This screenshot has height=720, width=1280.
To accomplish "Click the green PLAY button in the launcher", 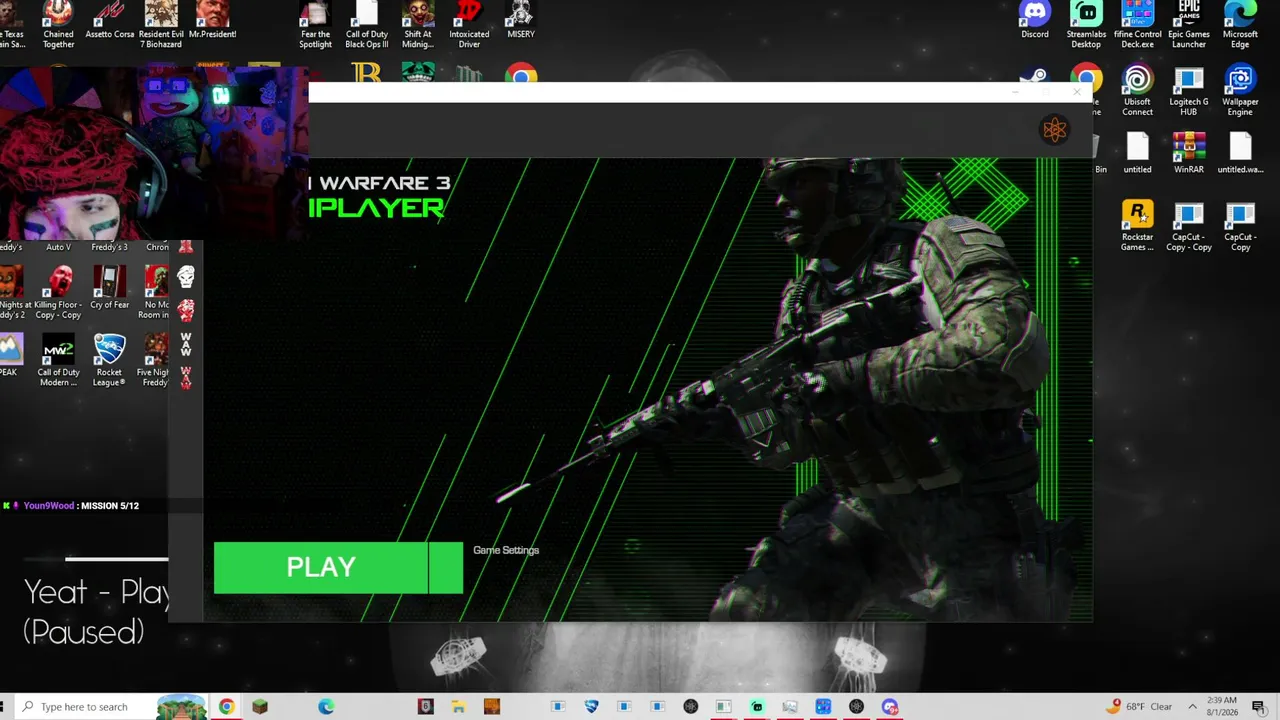I will pyautogui.click(x=321, y=568).
